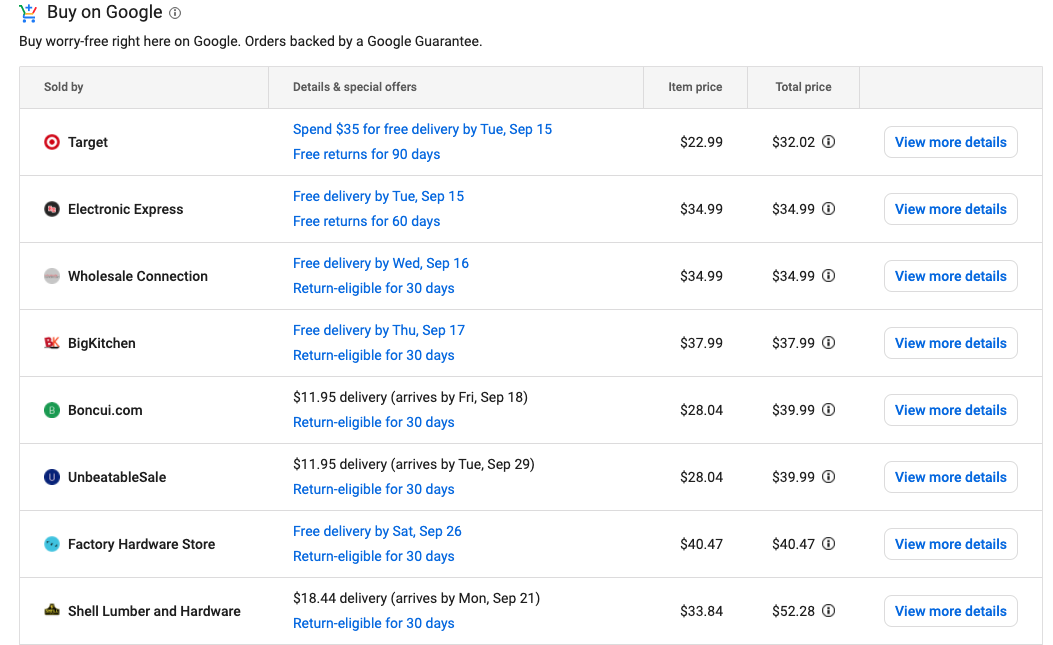1053x645 pixels.
Task: Click info icon next to UnbeatableSale total price
Action: (828, 477)
